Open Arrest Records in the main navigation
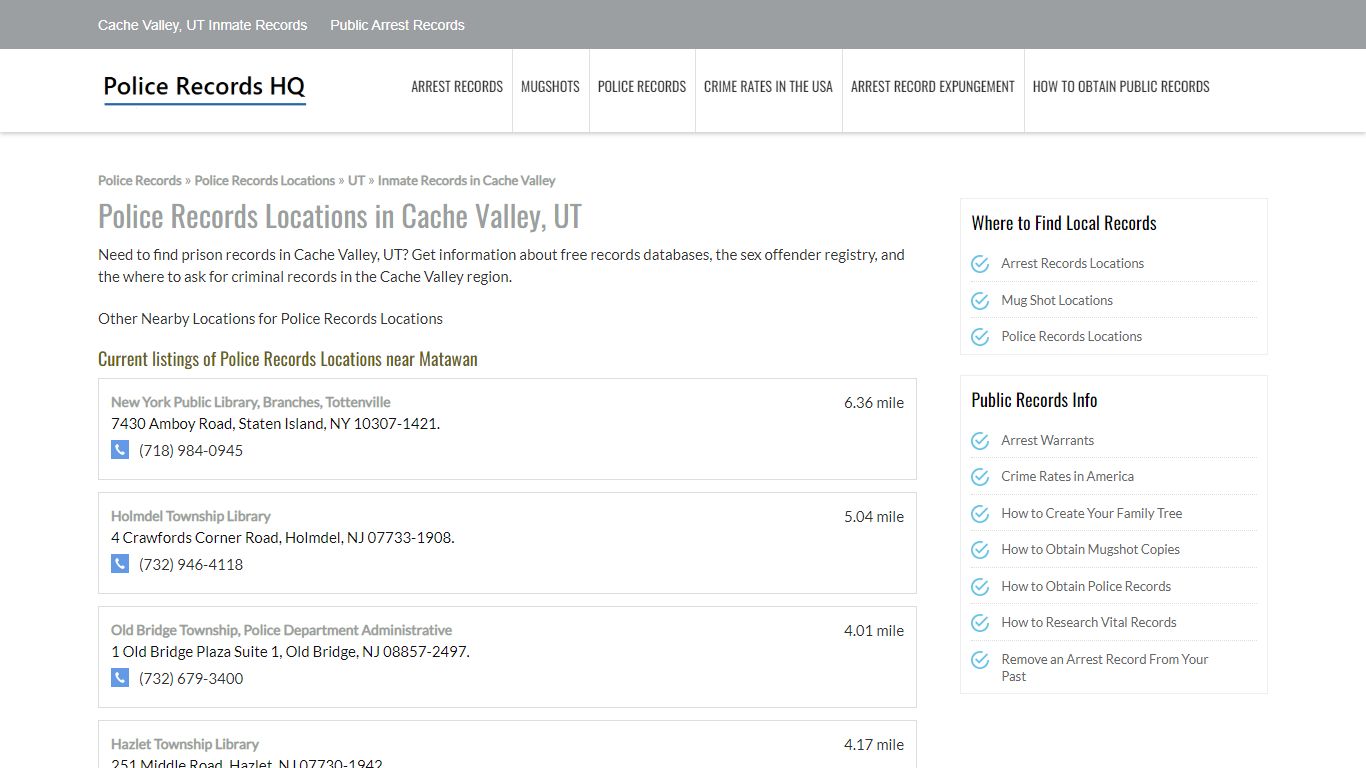The image size is (1366, 768). click(x=457, y=87)
